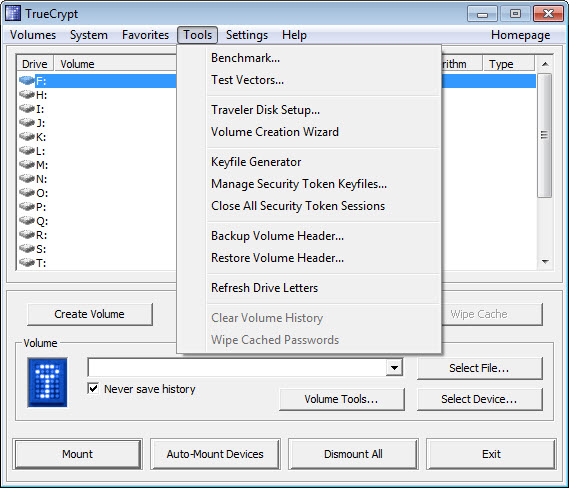Click the drive icon beside P:
This screenshot has width=569, height=488.
27,207
